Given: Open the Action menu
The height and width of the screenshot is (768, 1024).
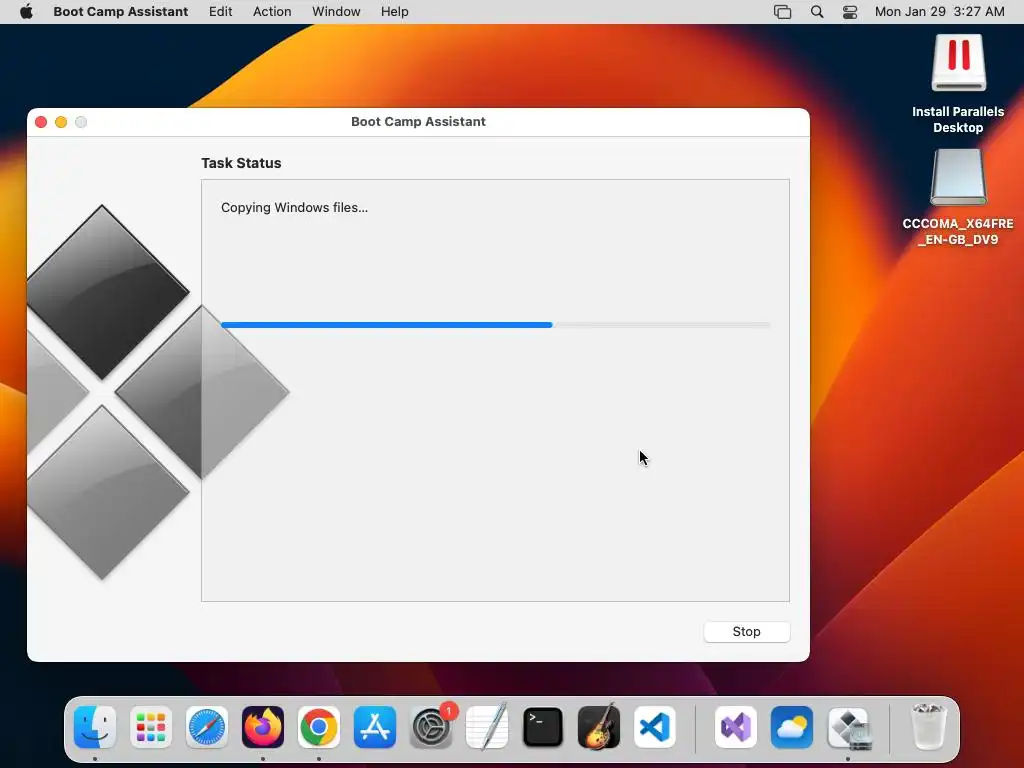Looking at the screenshot, I should pyautogui.click(x=272, y=12).
